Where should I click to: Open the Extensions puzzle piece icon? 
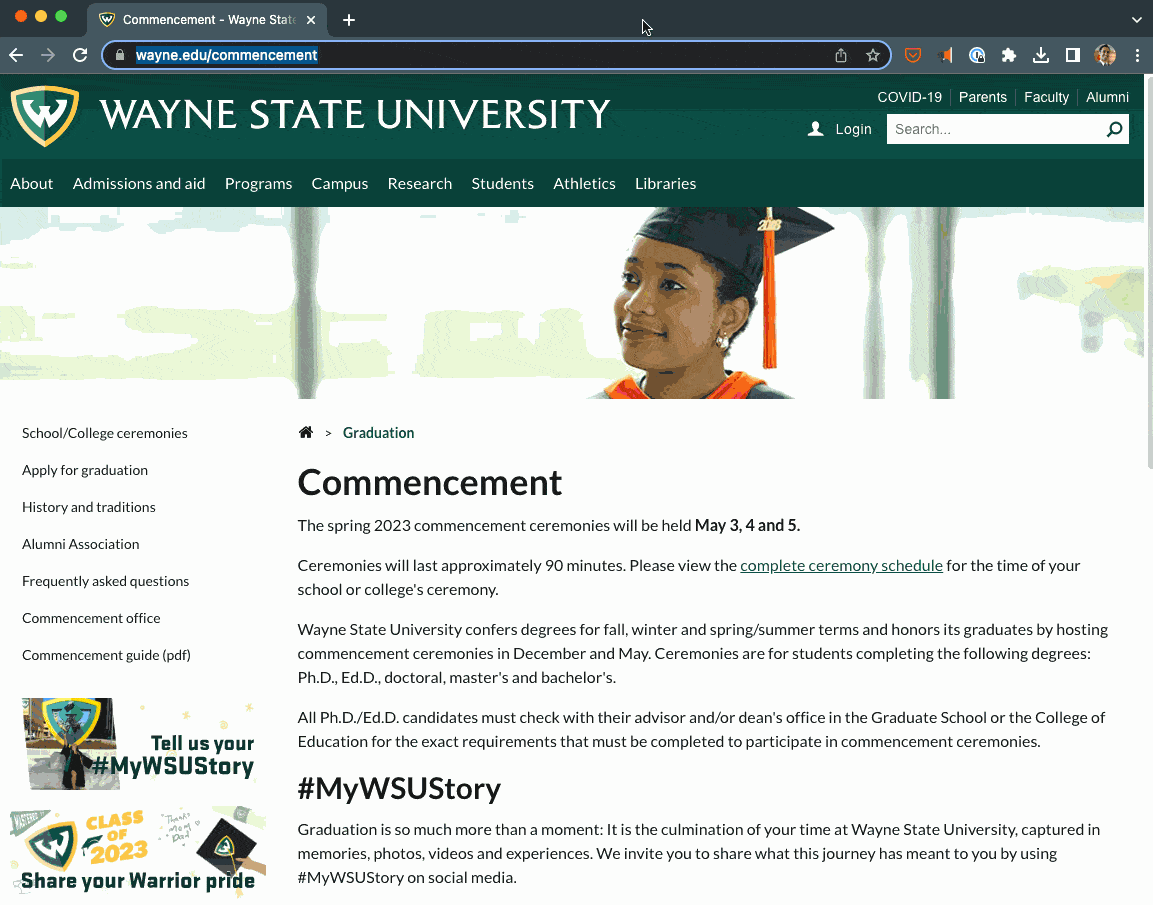pyautogui.click(x=1008, y=55)
